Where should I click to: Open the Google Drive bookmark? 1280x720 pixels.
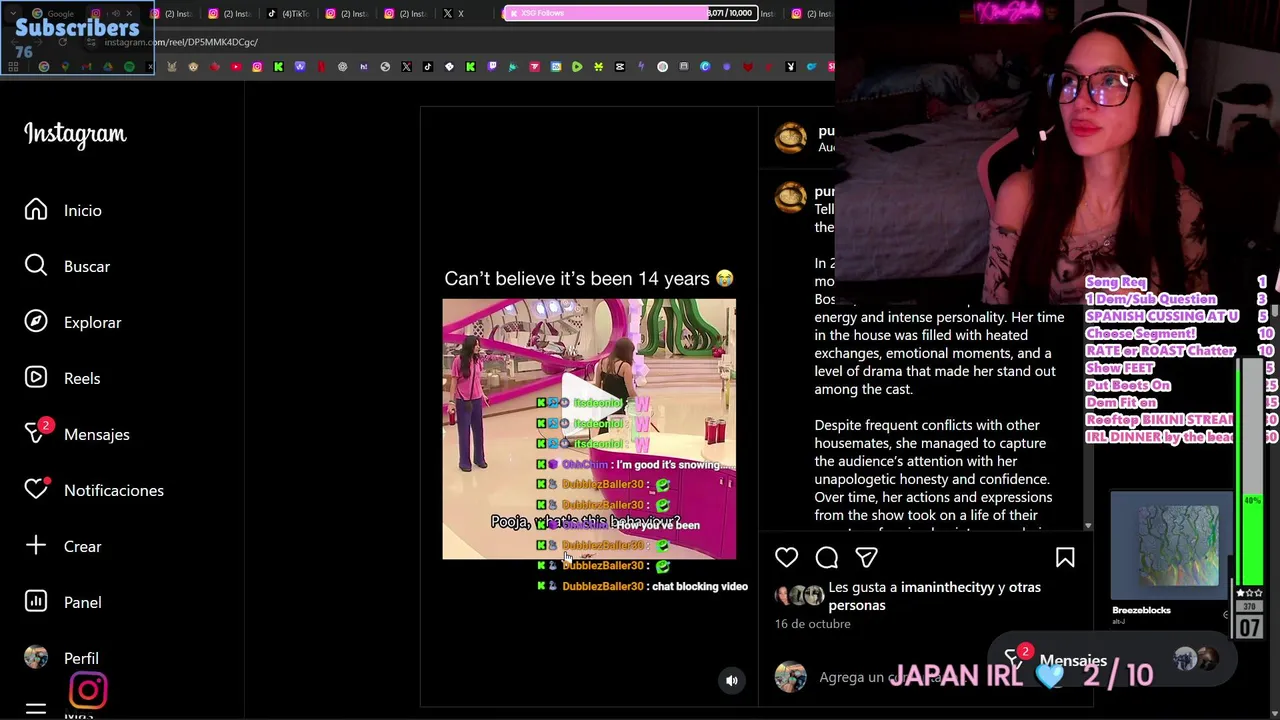click(107, 67)
